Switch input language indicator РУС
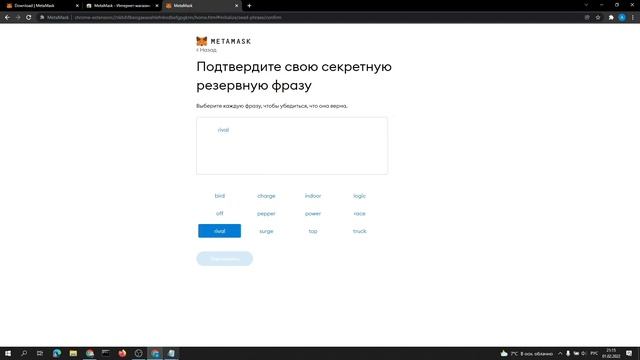Viewport: 640px width, 360px height. (x=594, y=353)
